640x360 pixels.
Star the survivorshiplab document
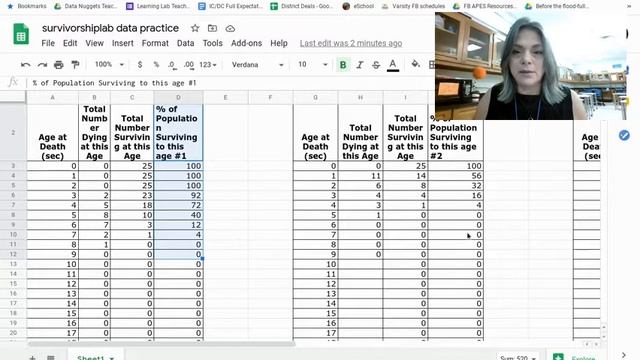(x=195, y=28)
